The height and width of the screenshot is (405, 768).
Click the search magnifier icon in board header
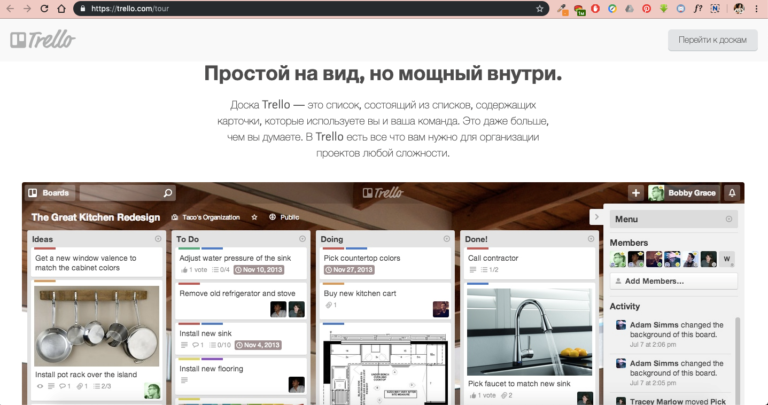pyautogui.click(x=168, y=193)
